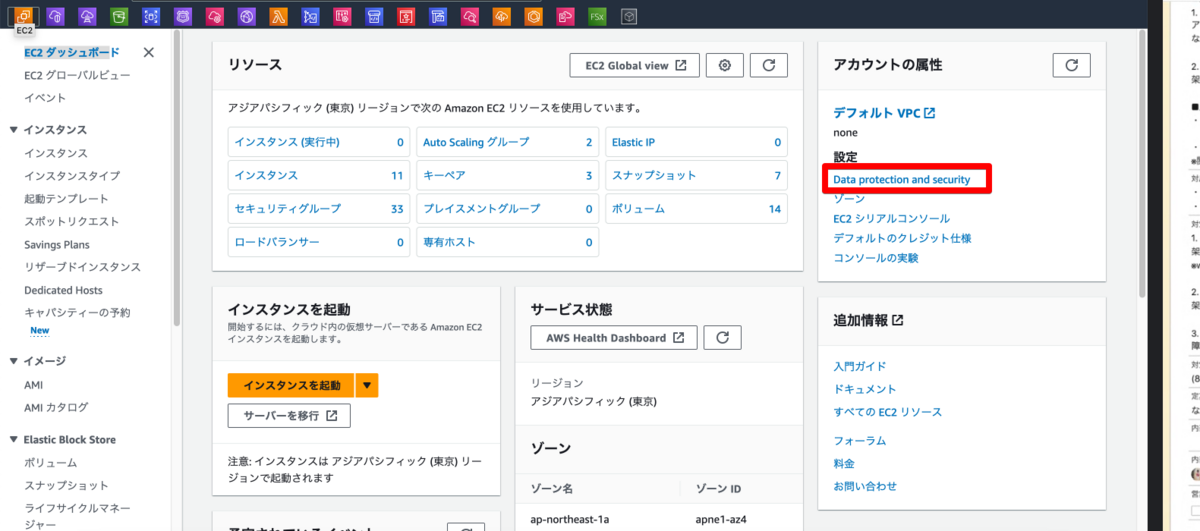Click the gray cube shortcut icon
The width and height of the screenshot is (1200, 531).
(x=628, y=16)
